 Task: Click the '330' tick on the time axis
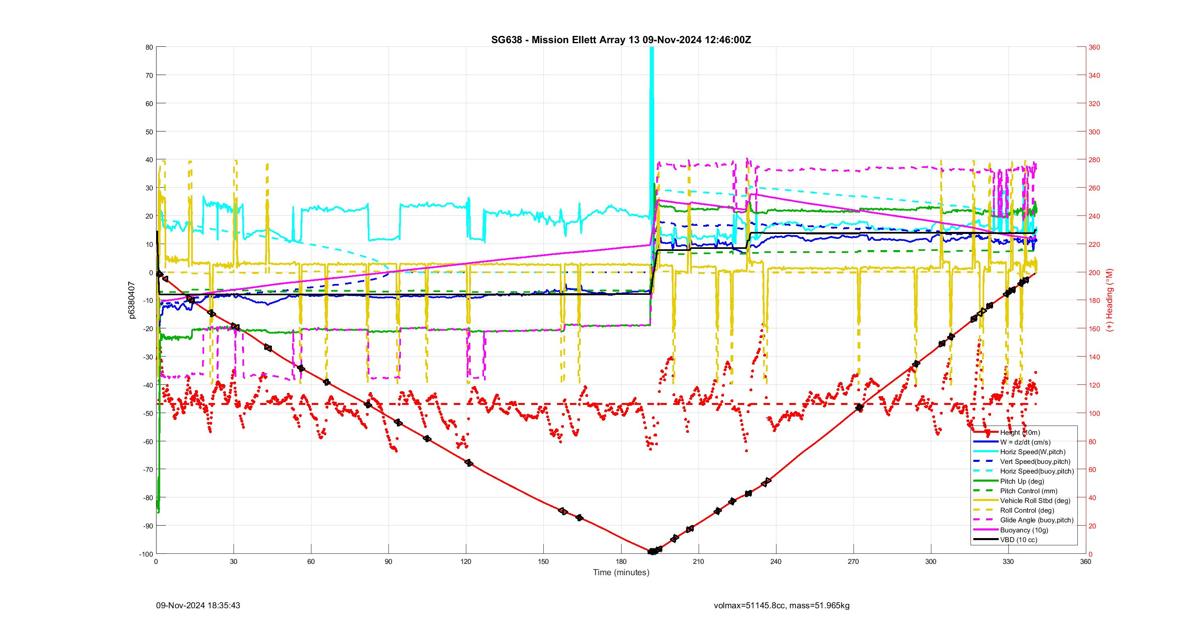point(1008,562)
